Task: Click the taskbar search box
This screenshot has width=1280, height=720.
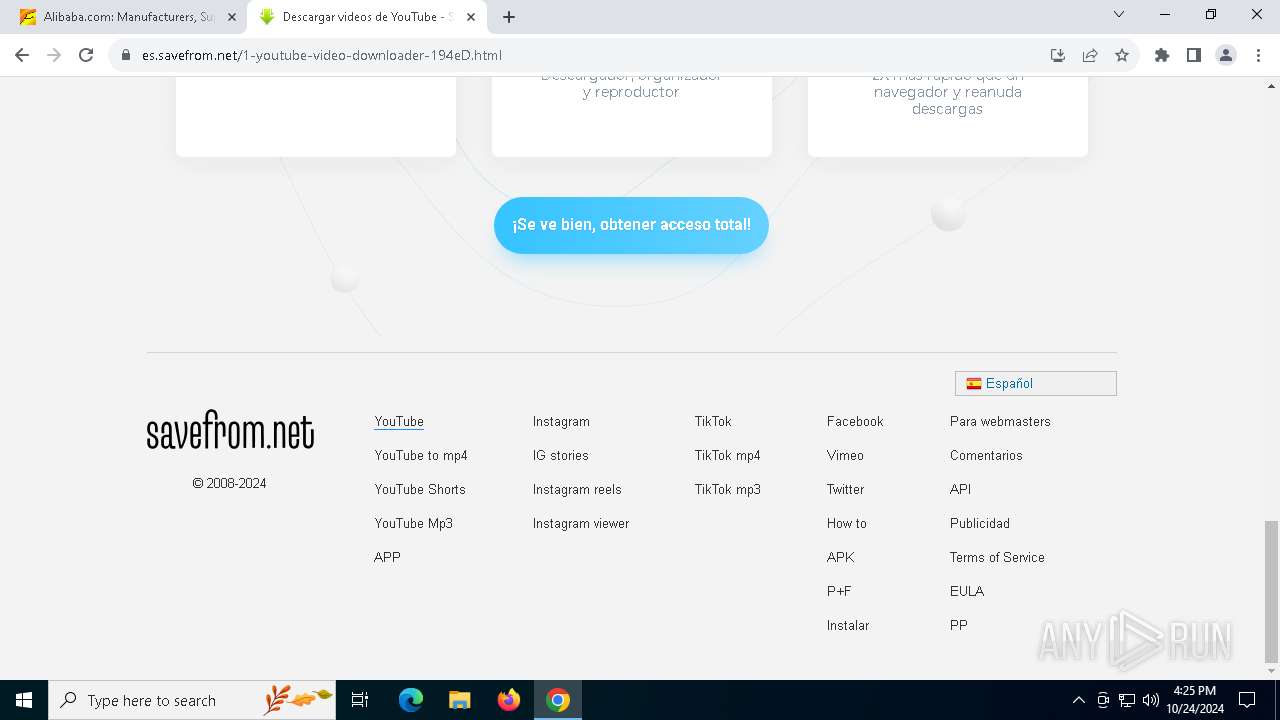Action: click(x=192, y=700)
